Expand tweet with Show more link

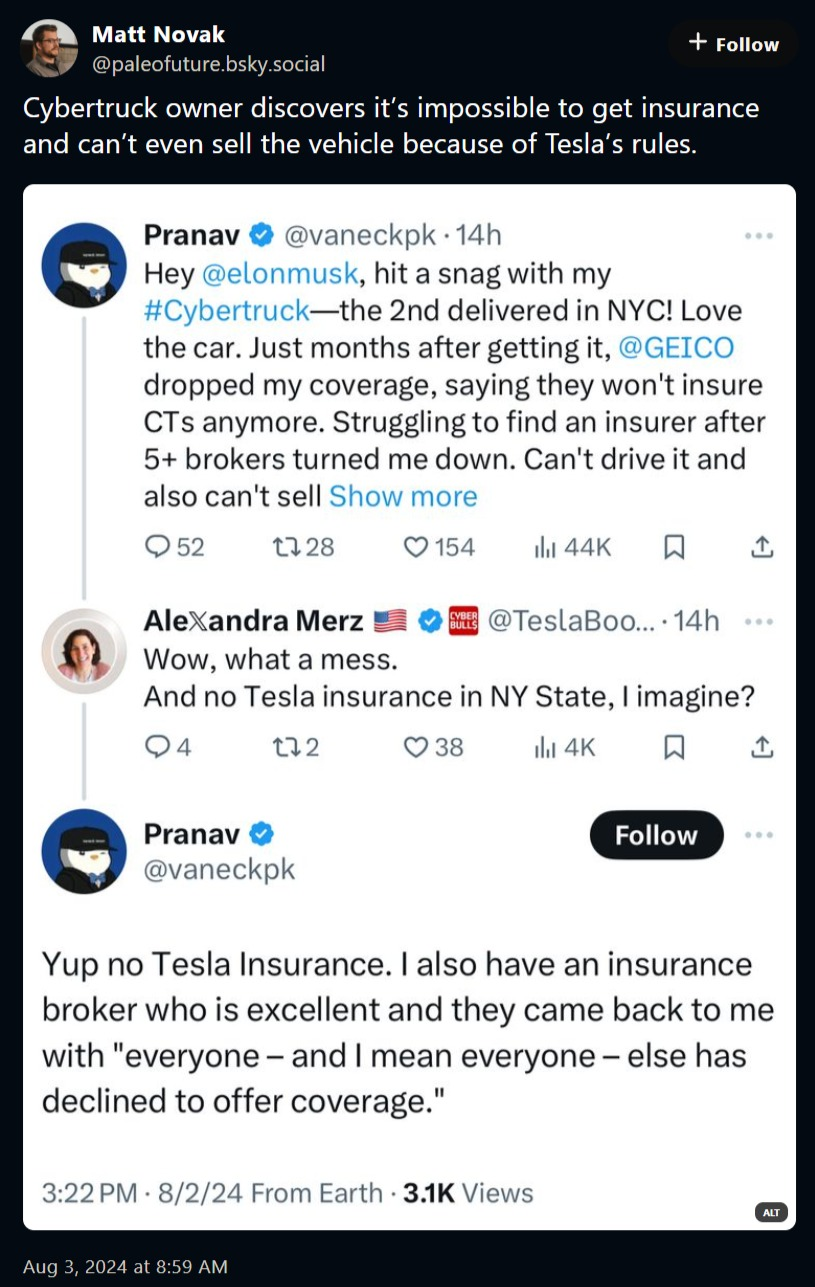(x=403, y=496)
